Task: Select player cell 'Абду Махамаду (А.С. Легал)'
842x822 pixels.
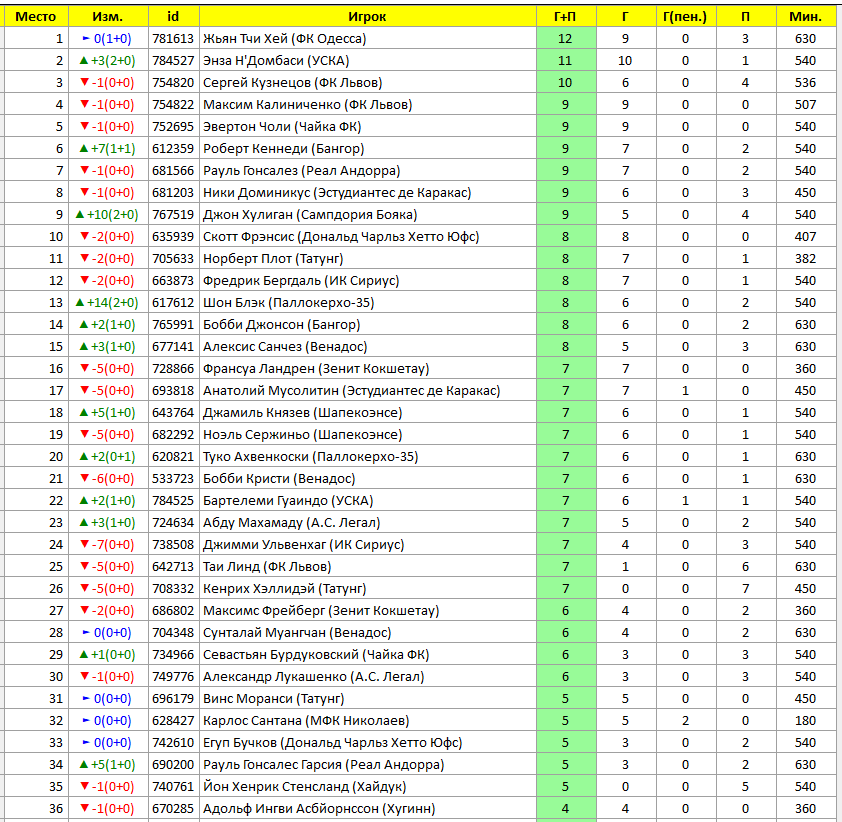Action: 367,523
